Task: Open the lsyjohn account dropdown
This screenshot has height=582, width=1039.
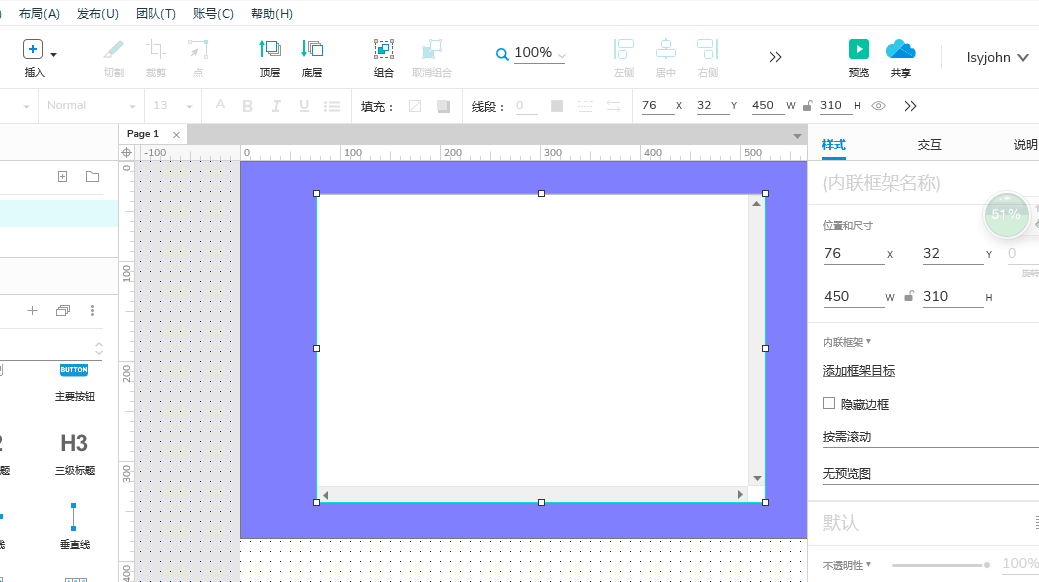Action: tap(997, 58)
